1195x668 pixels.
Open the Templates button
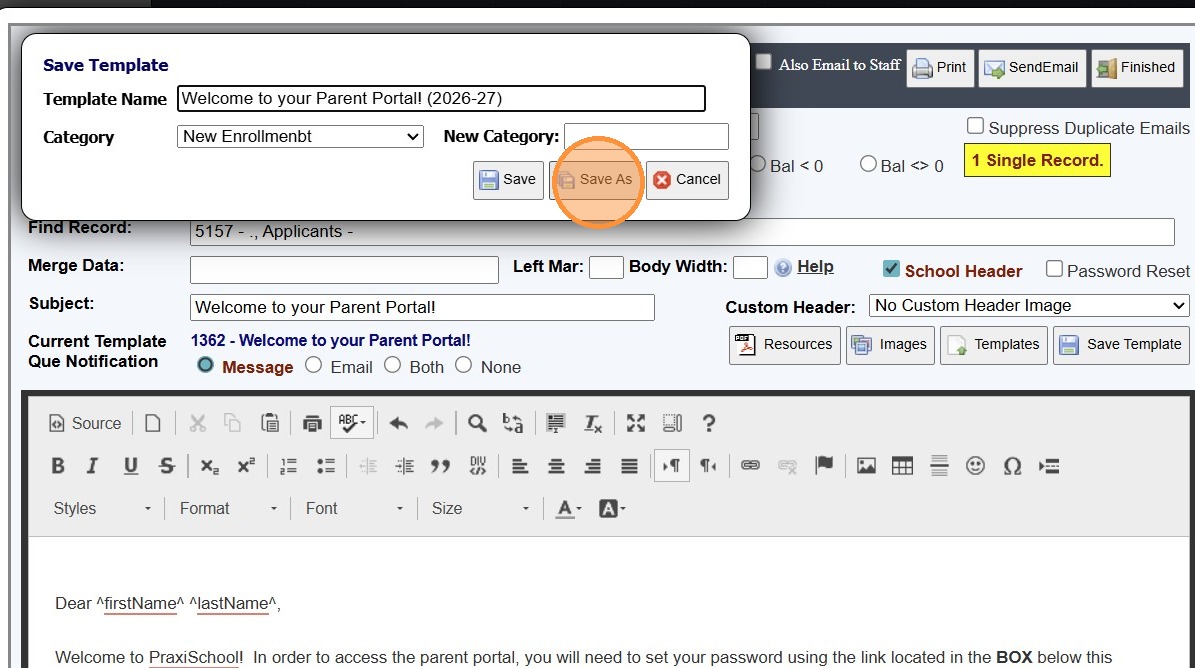(994, 345)
